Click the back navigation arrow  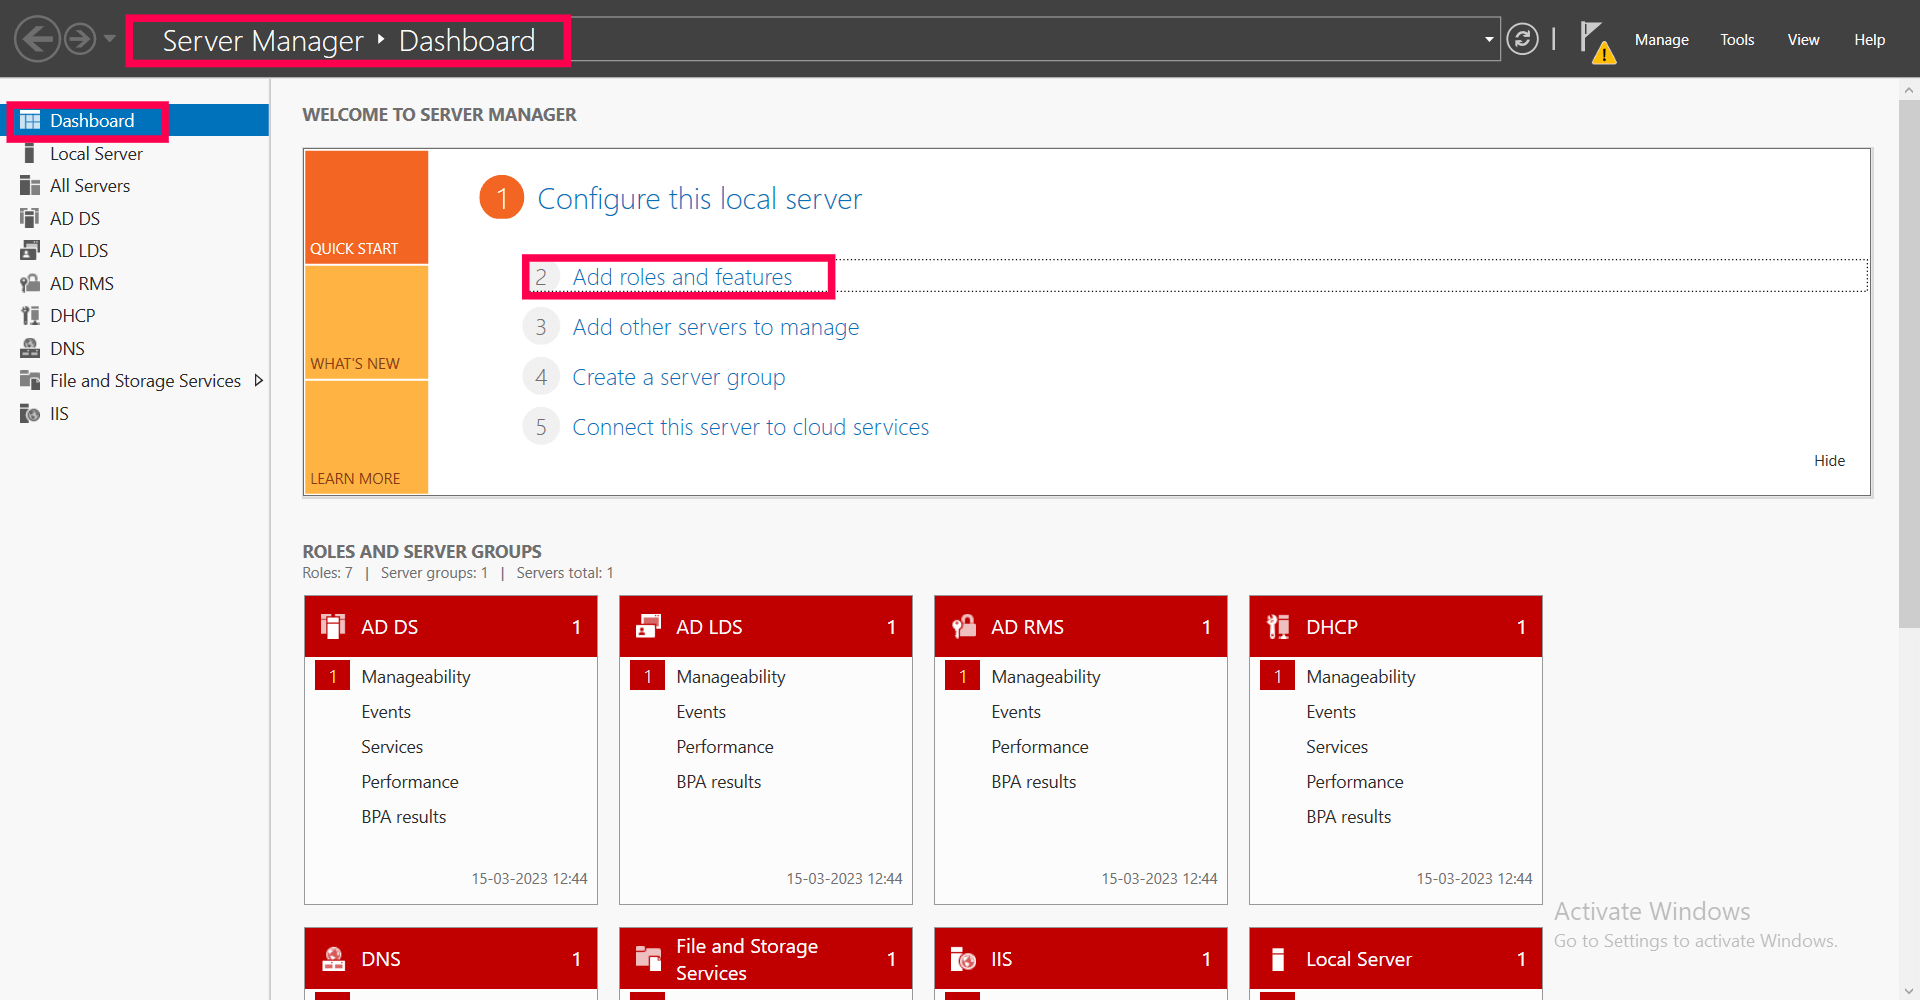37,40
